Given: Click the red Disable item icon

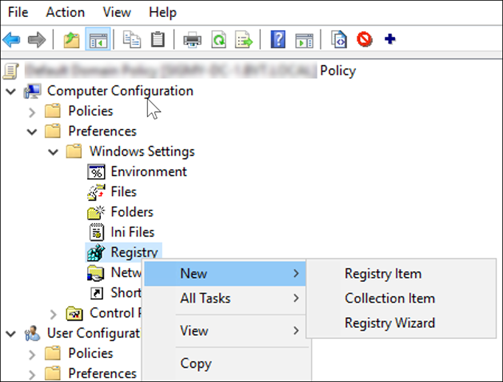Looking at the screenshot, I should click(364, 40).
